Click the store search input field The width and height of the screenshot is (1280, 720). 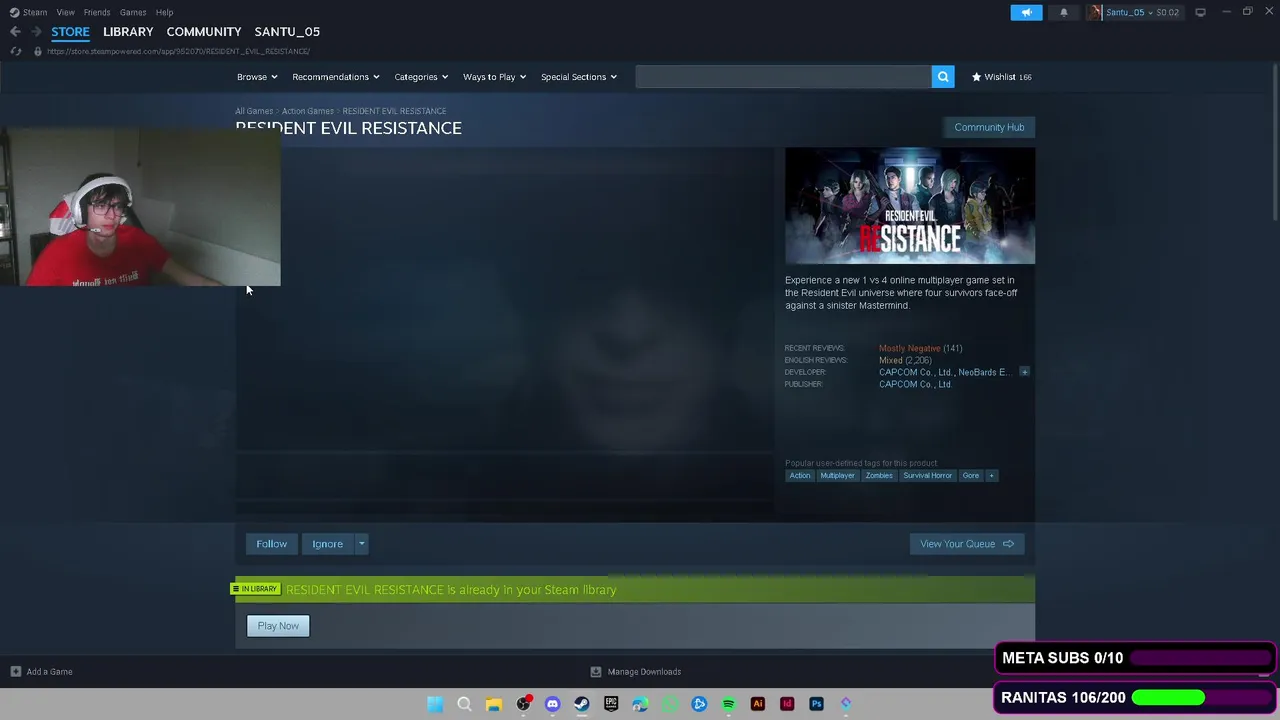[x=783, y=77]
